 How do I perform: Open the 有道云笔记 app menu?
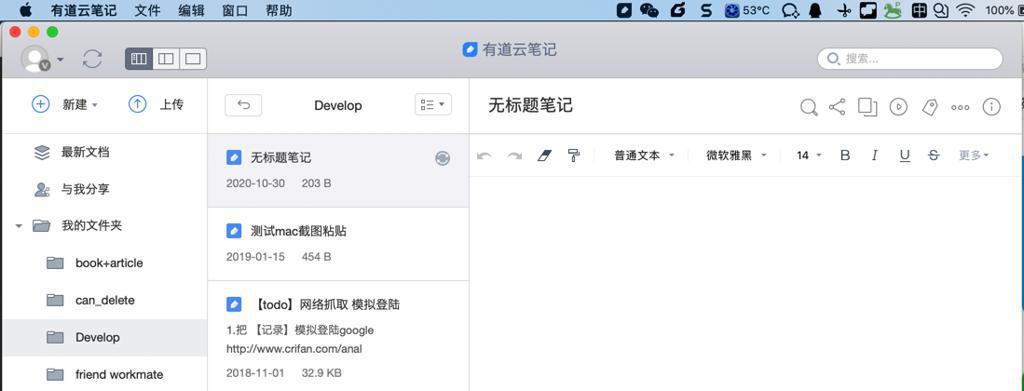point(85,10)
